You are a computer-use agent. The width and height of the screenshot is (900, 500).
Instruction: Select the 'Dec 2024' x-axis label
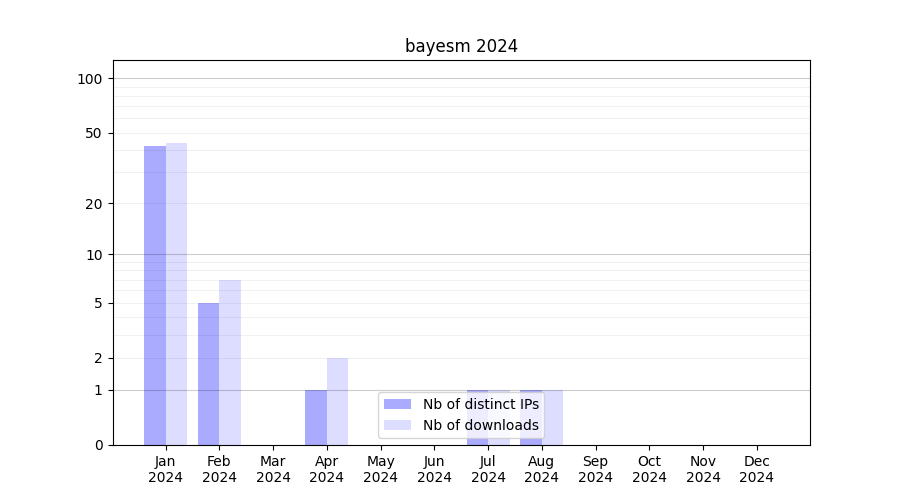[x=756, y=469]
